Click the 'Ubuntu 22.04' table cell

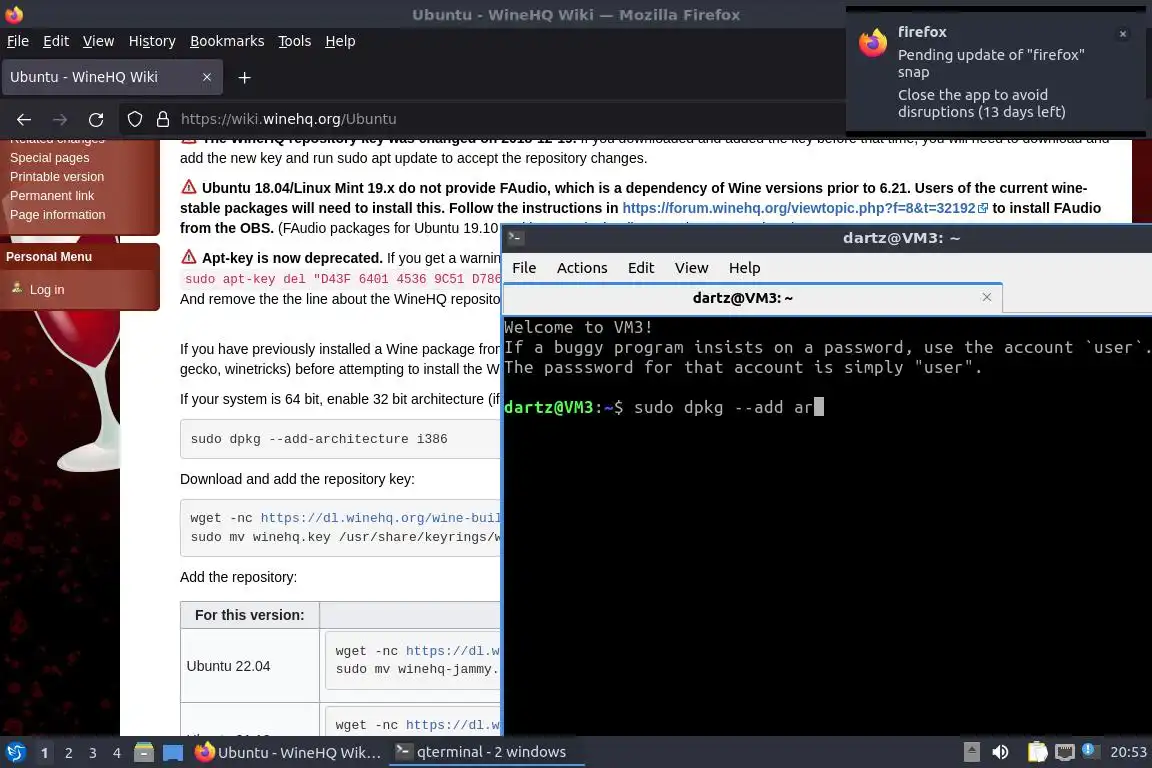pyautogui.click(x=250, y=666)
